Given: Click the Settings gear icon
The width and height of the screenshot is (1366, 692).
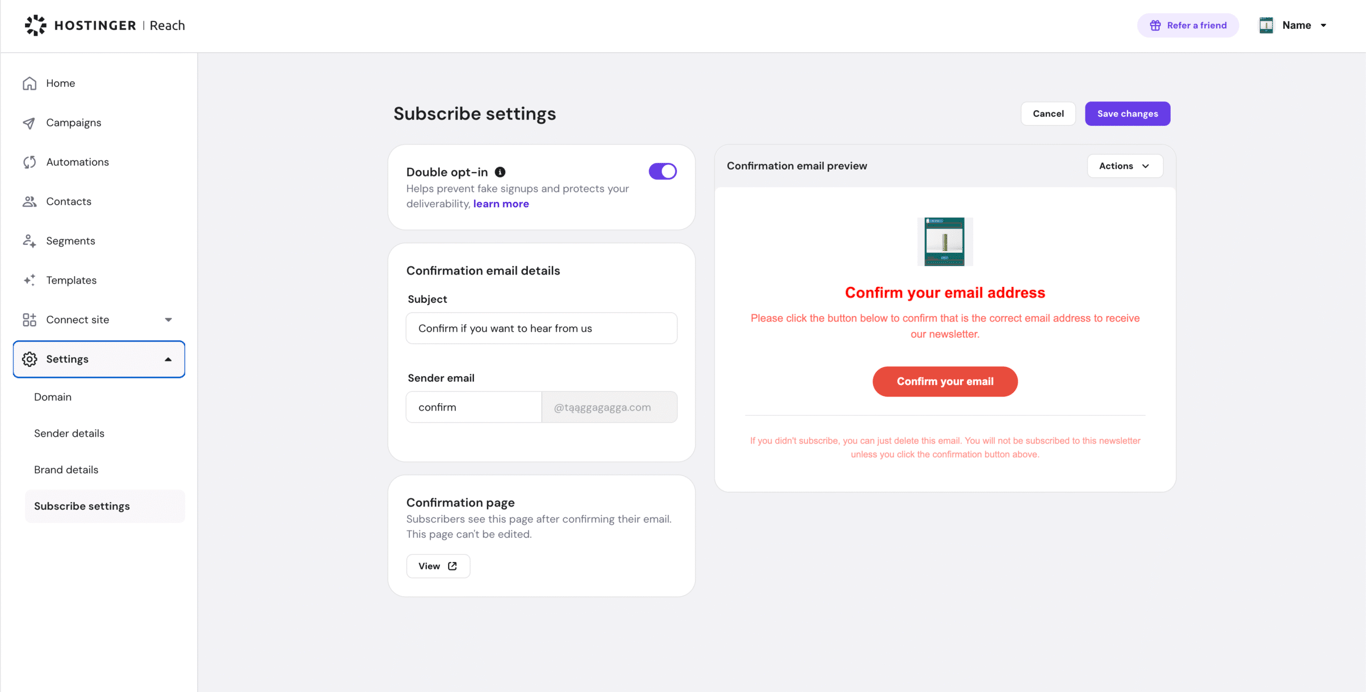Looking at the screenshot, I should coord(31,358).
